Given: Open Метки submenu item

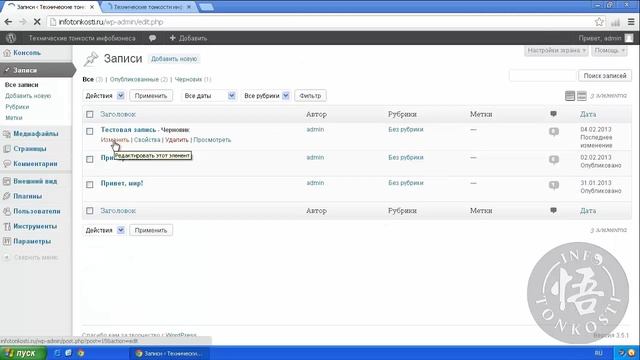Looking at the screenshot, I should point(14,118).
